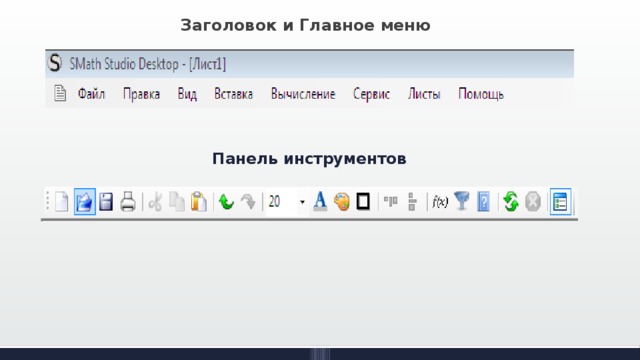Open the Листы menu
The width and height of the screenshot is (640, 360).
point(424,94)
